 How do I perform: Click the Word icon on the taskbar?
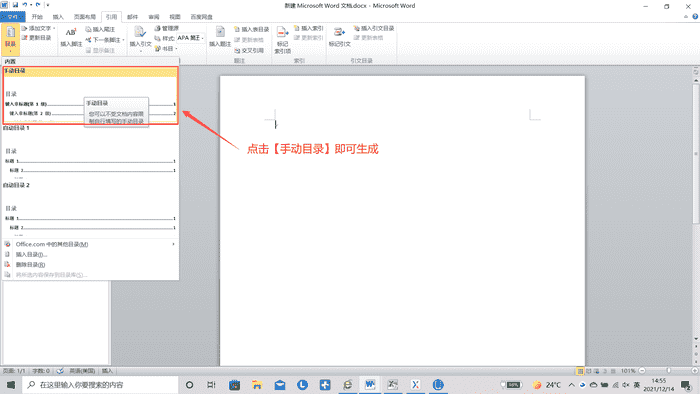point(370,385)
